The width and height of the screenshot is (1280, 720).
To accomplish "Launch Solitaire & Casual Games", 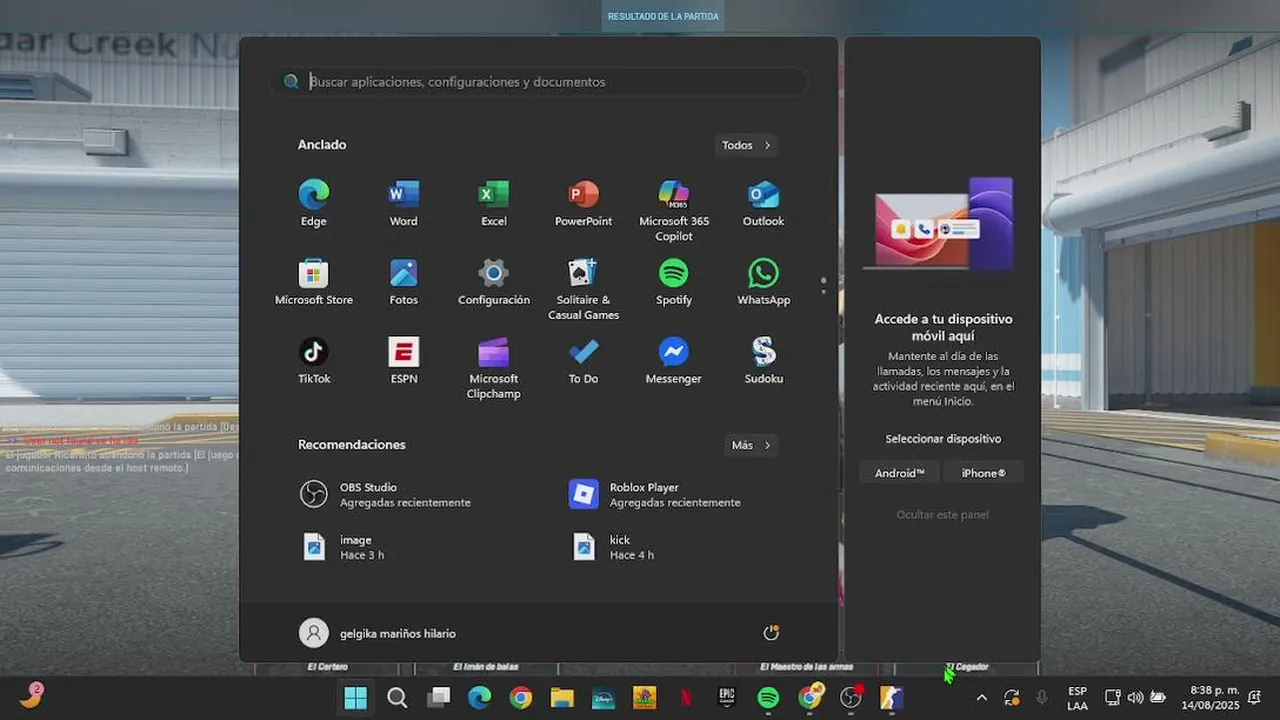I will click(x=583, y=289).
